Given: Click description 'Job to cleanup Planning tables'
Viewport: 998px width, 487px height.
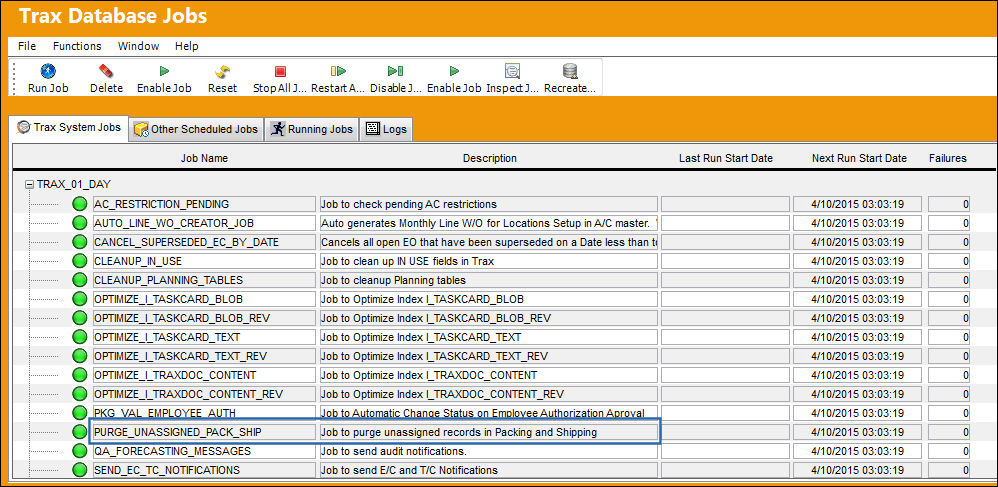Looking at the screenshot, I should (488, 280).
